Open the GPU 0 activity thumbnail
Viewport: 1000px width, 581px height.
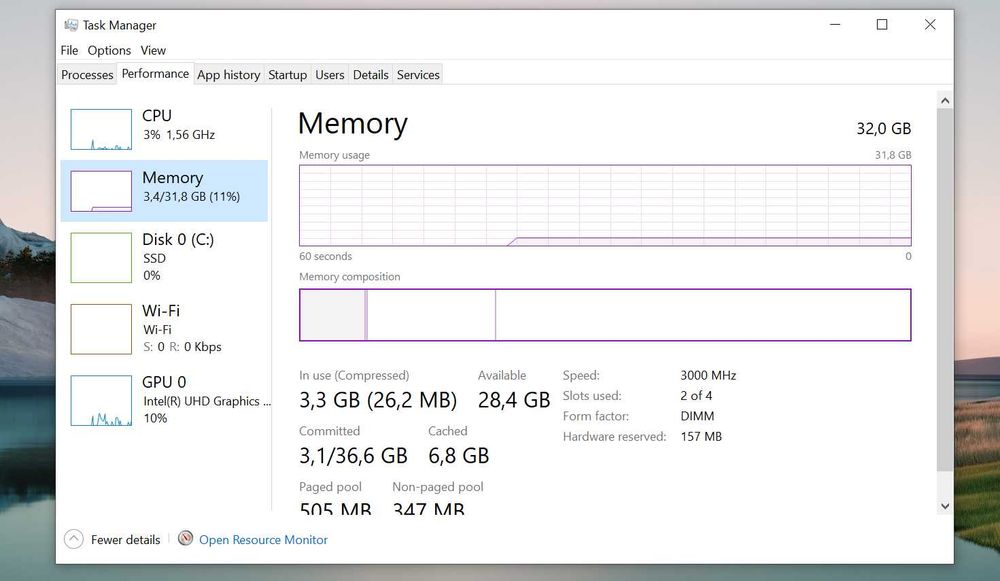(101, 401)
